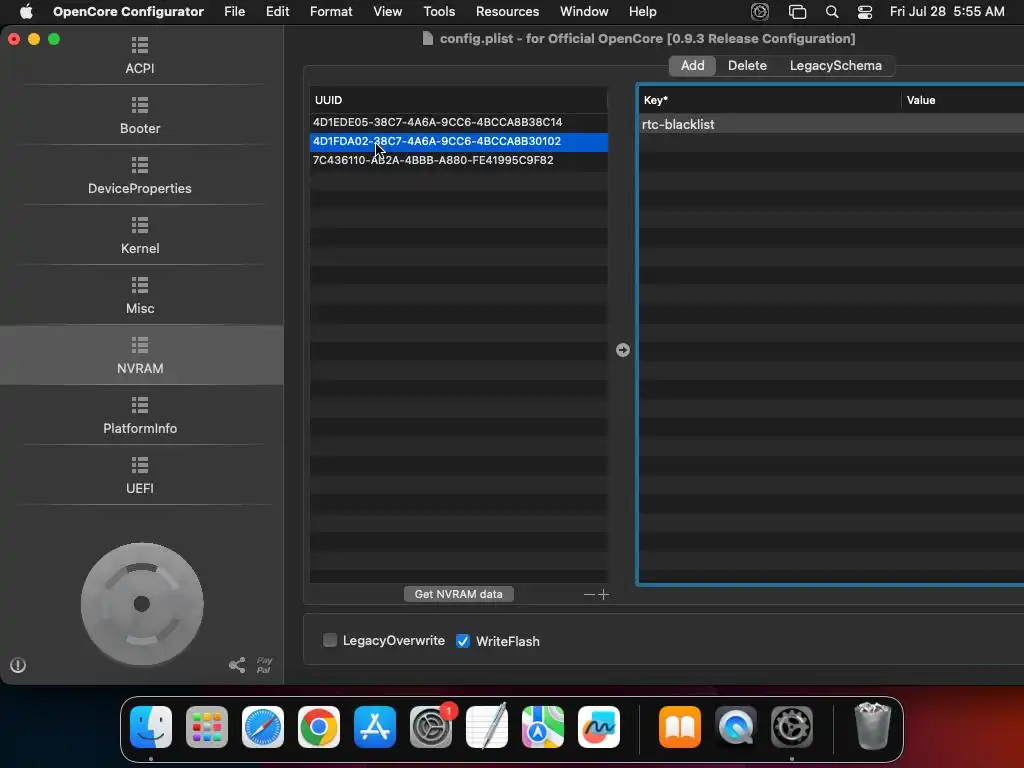The width and height of the screenshot is (1024, 768).
Task: Open the Format menu
Action: point(331,12)
